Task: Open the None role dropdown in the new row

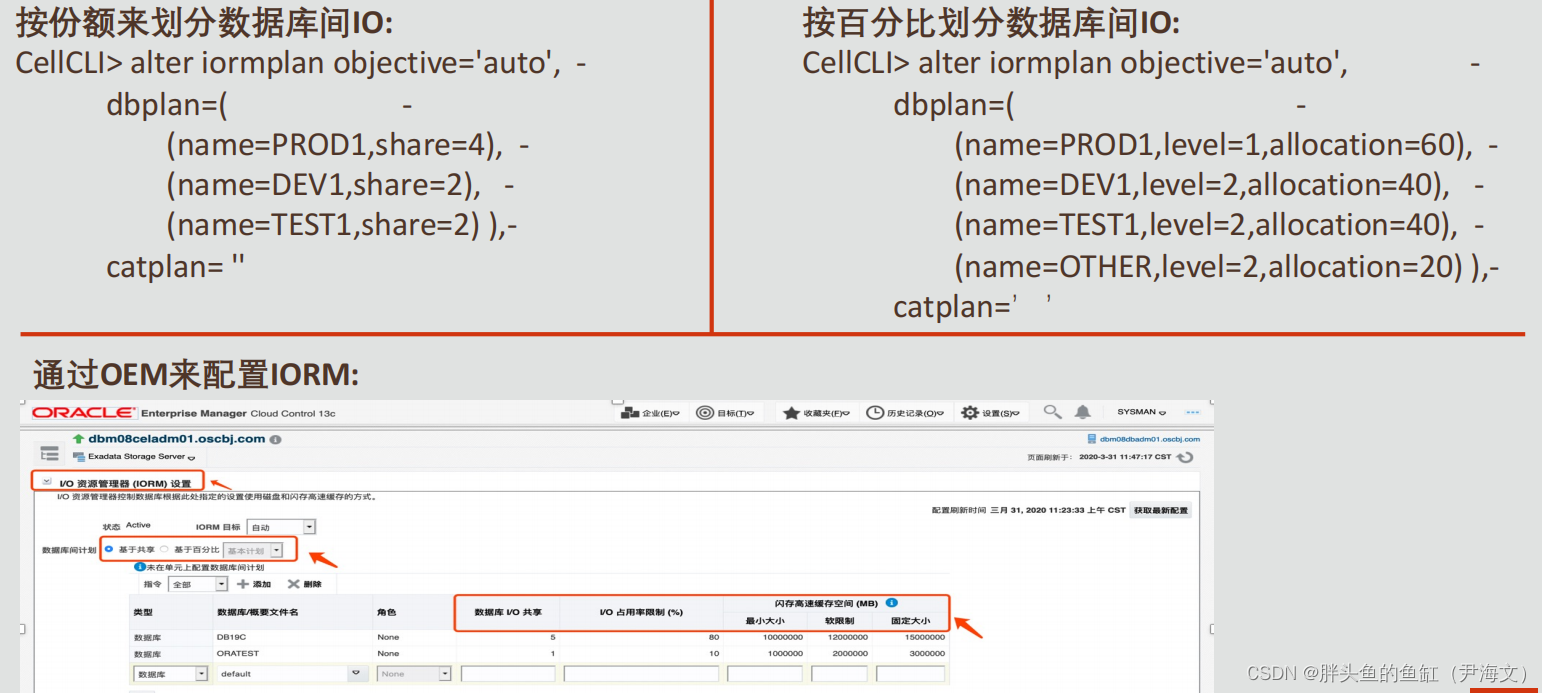Action: (414, 674)
